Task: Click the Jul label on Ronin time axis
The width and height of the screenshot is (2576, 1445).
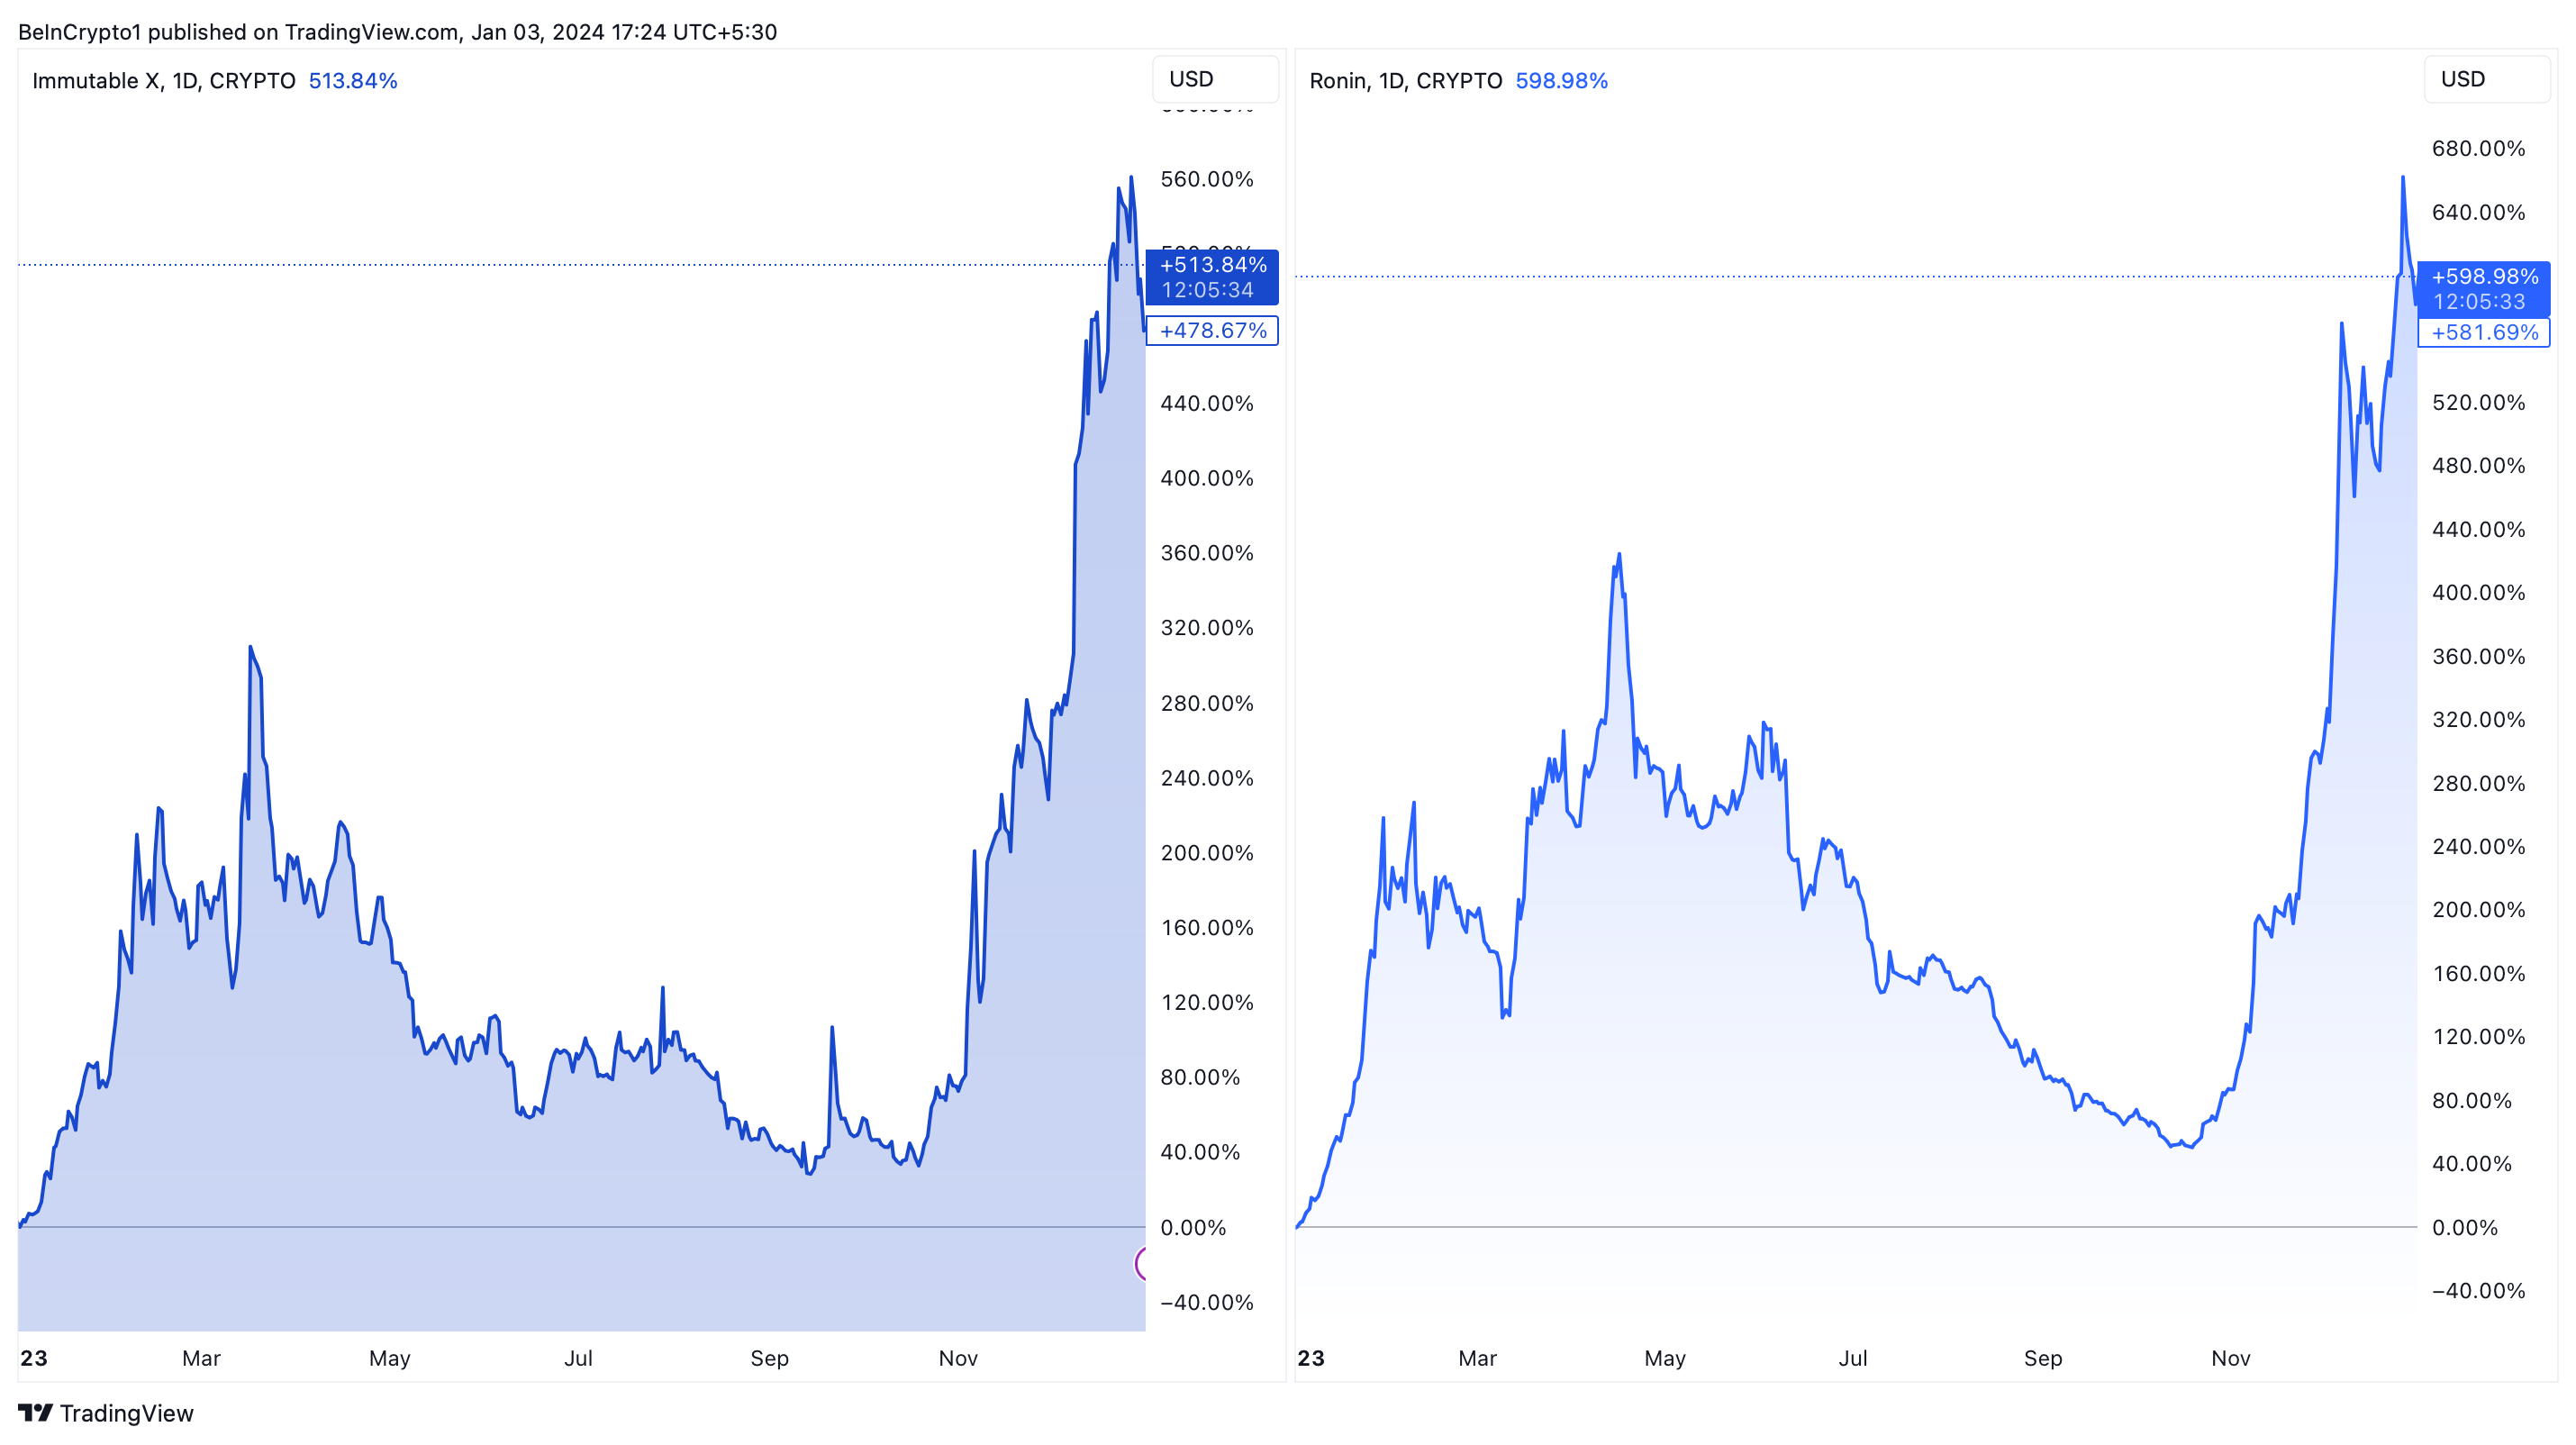Action: pos(1852,1358)
